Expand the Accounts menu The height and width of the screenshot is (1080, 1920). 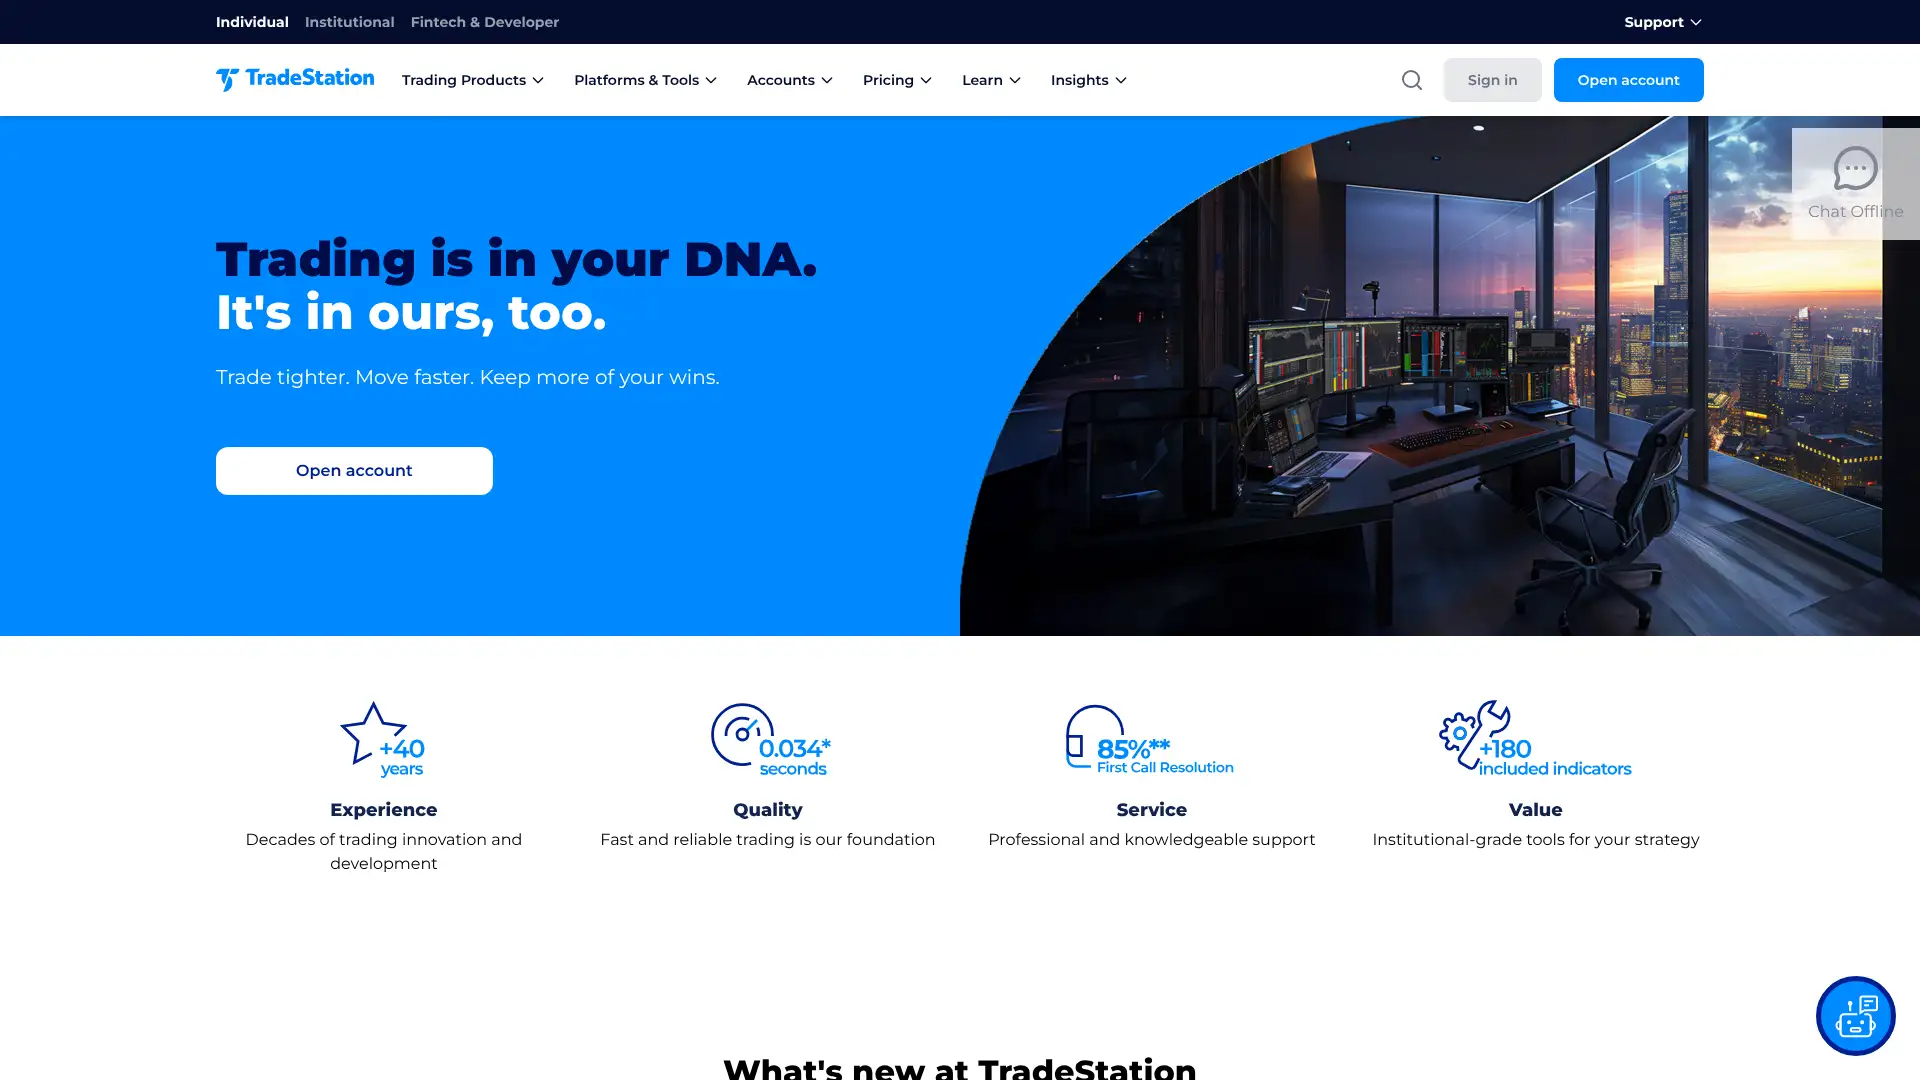(x=790, y=80)
